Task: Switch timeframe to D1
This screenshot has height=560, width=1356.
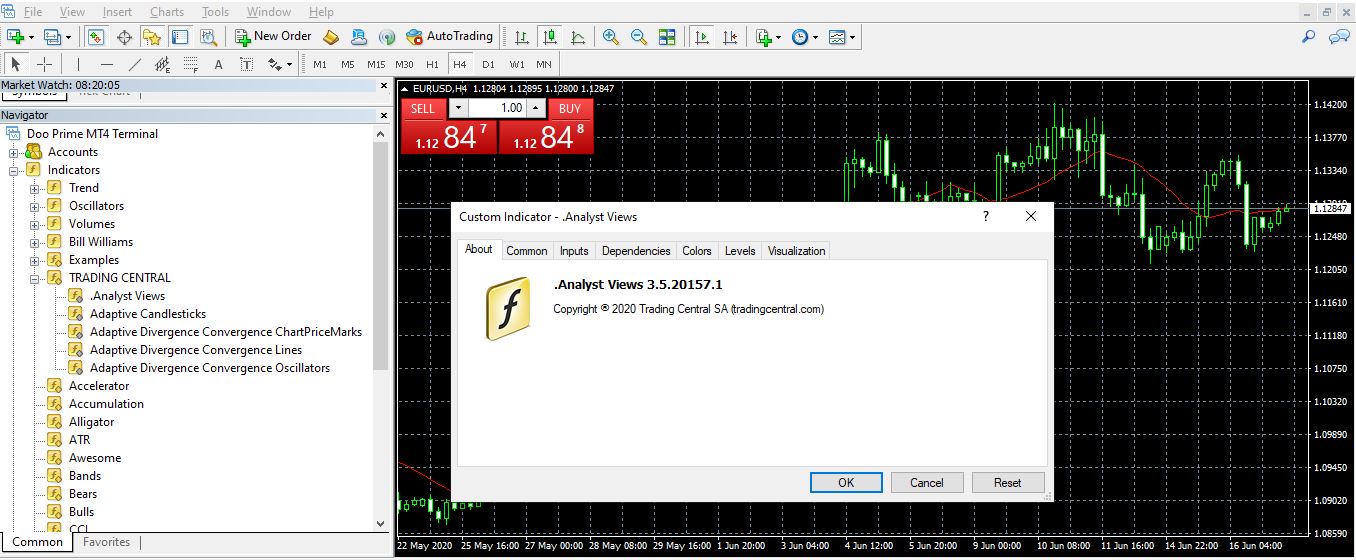Action: click(488, 64)
